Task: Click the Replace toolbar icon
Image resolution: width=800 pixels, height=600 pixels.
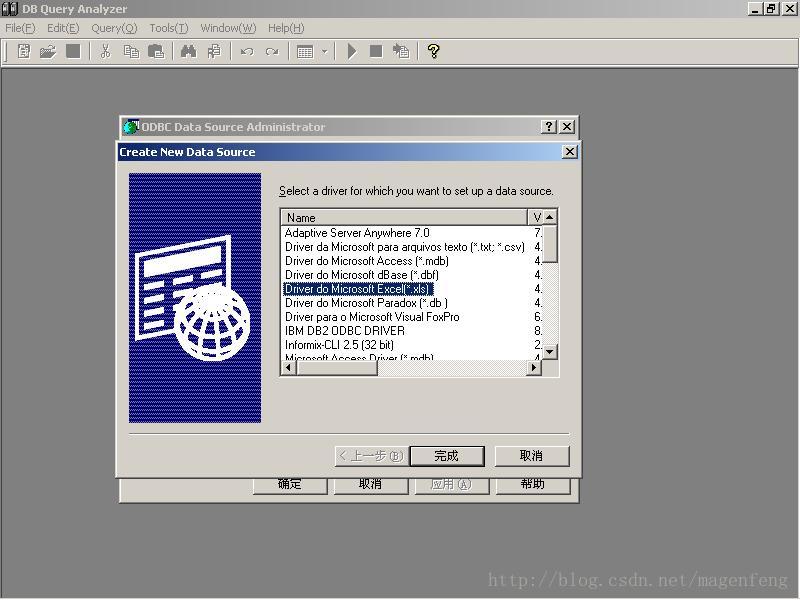Action: tap(214, 51)
